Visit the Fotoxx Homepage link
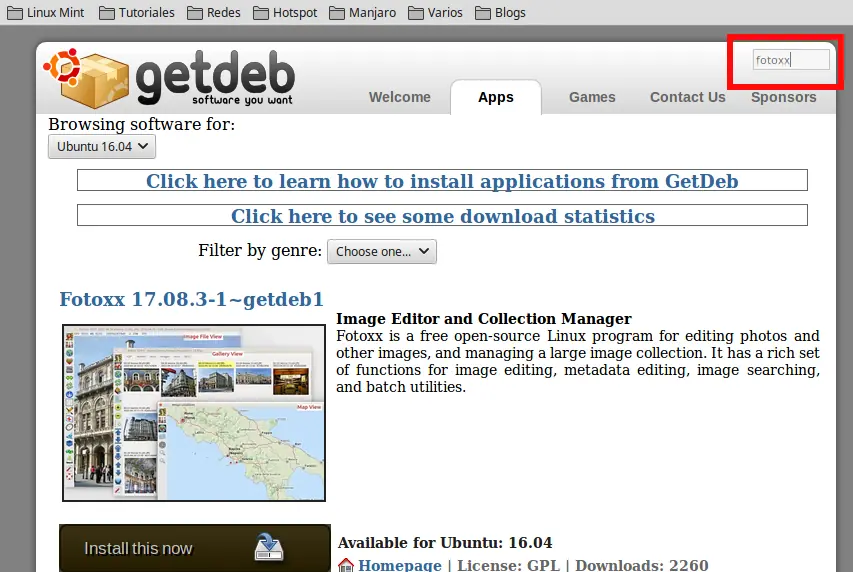 399,565
